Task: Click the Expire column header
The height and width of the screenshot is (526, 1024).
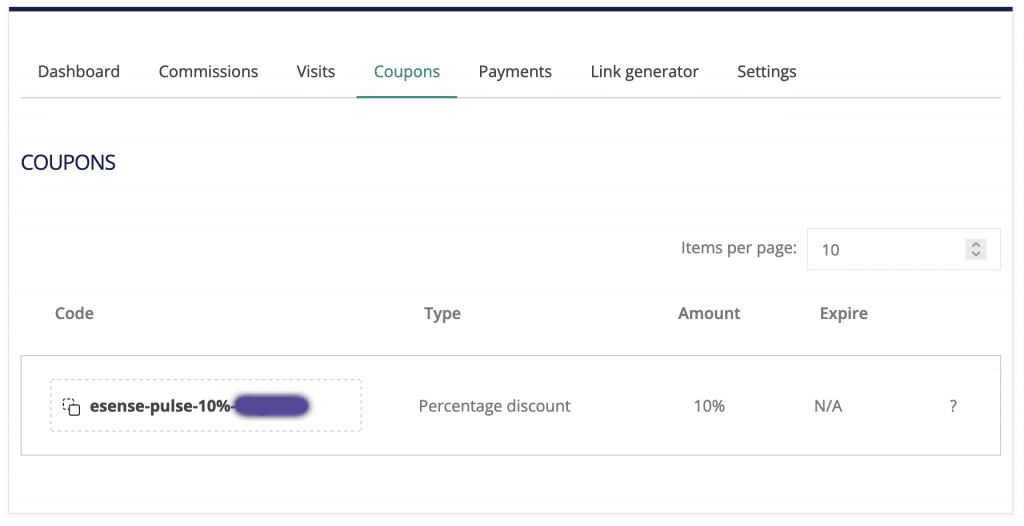Action: (843, 313)
